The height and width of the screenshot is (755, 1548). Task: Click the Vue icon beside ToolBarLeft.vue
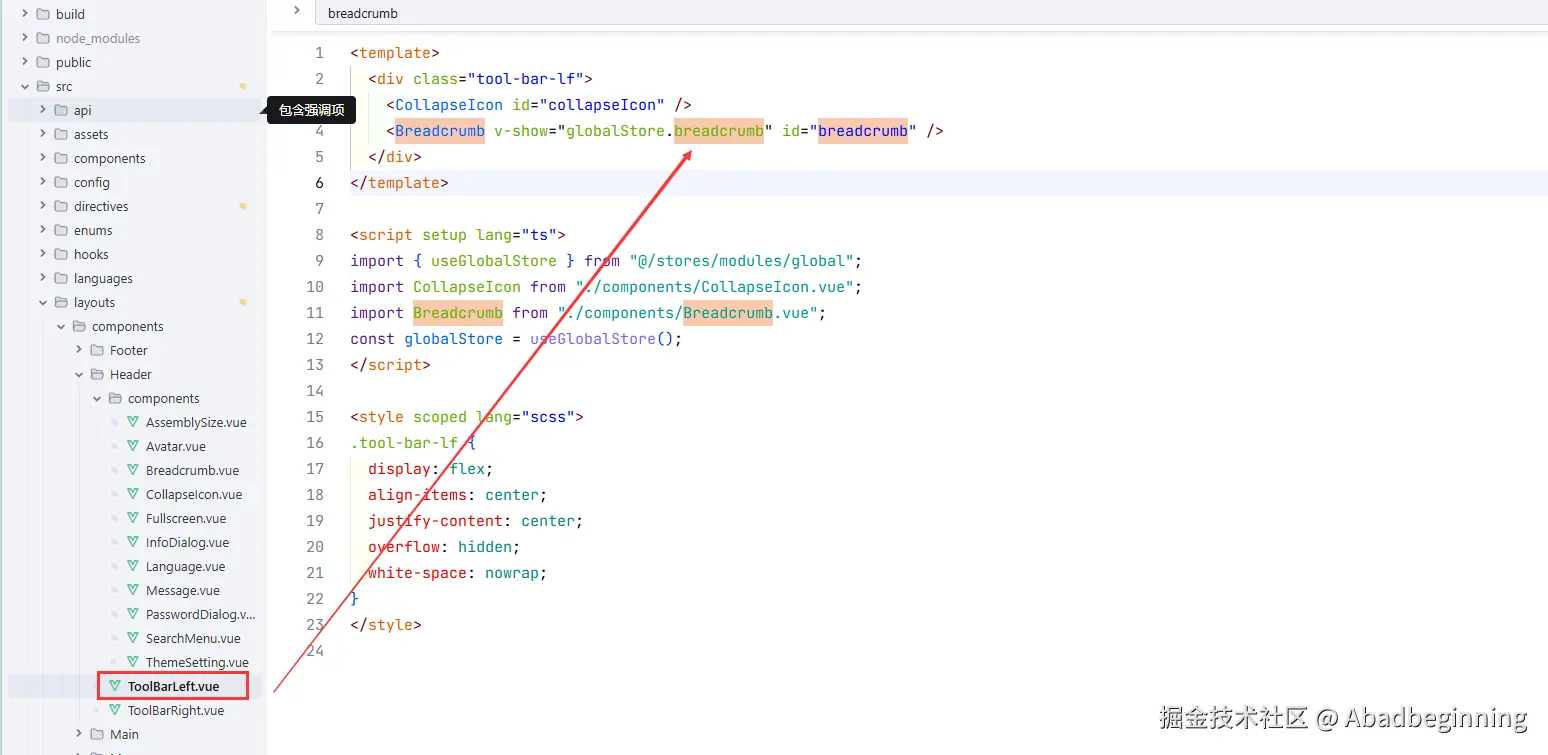coord(115,686)
